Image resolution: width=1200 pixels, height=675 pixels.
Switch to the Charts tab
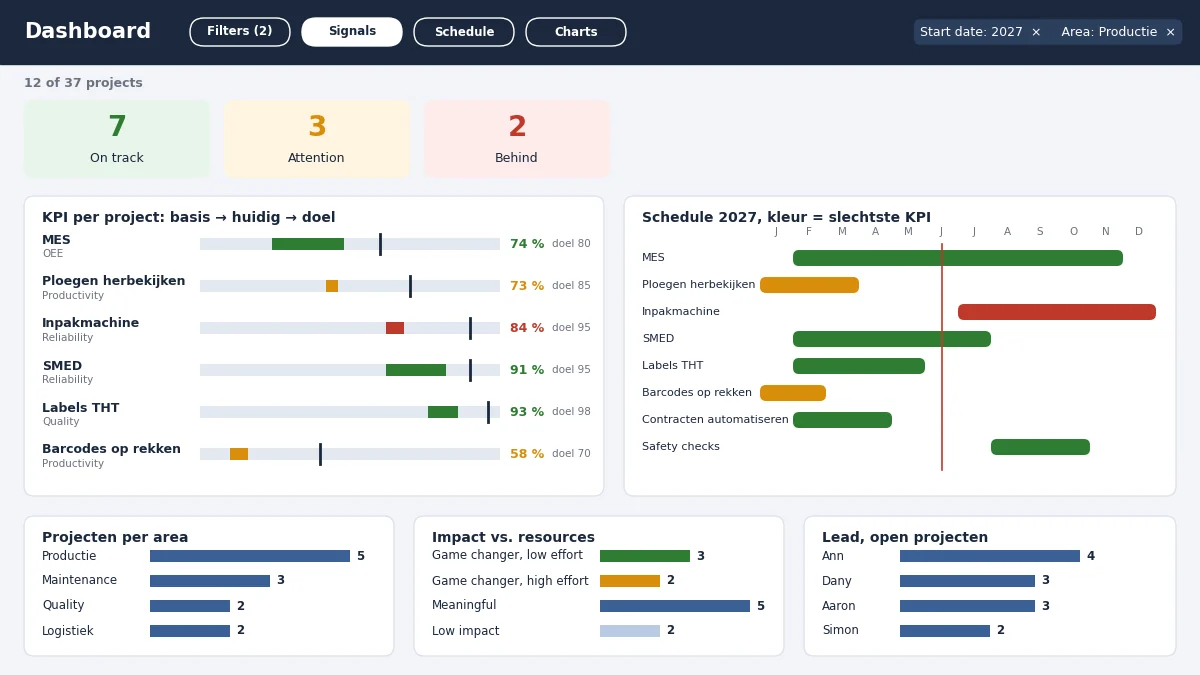(576, 32)
